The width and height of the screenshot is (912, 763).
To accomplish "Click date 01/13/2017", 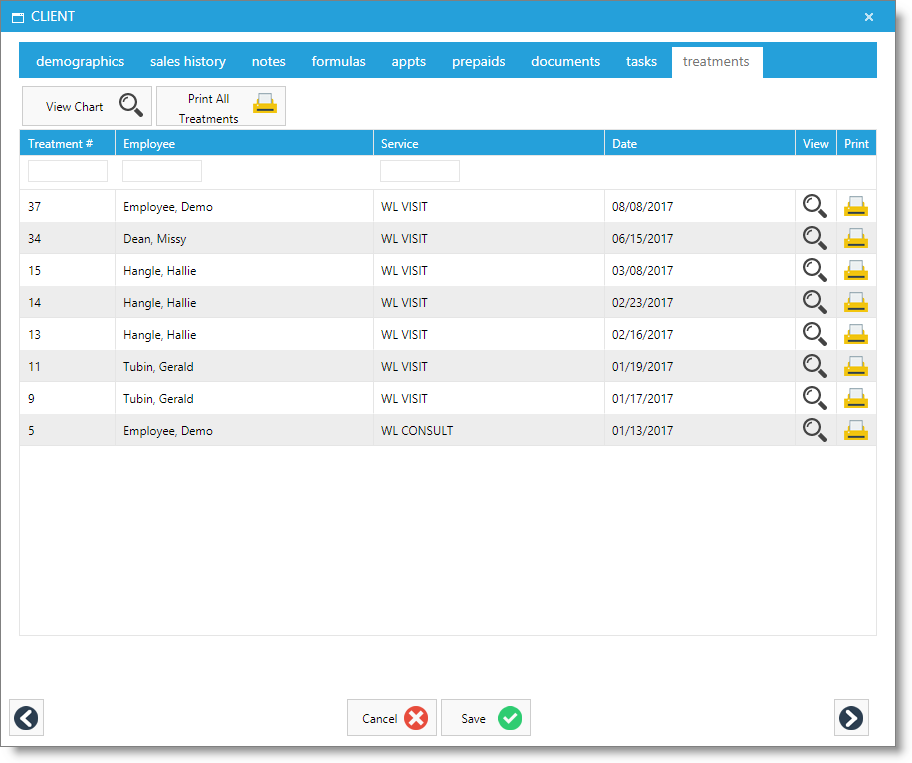I will (642, 431).
